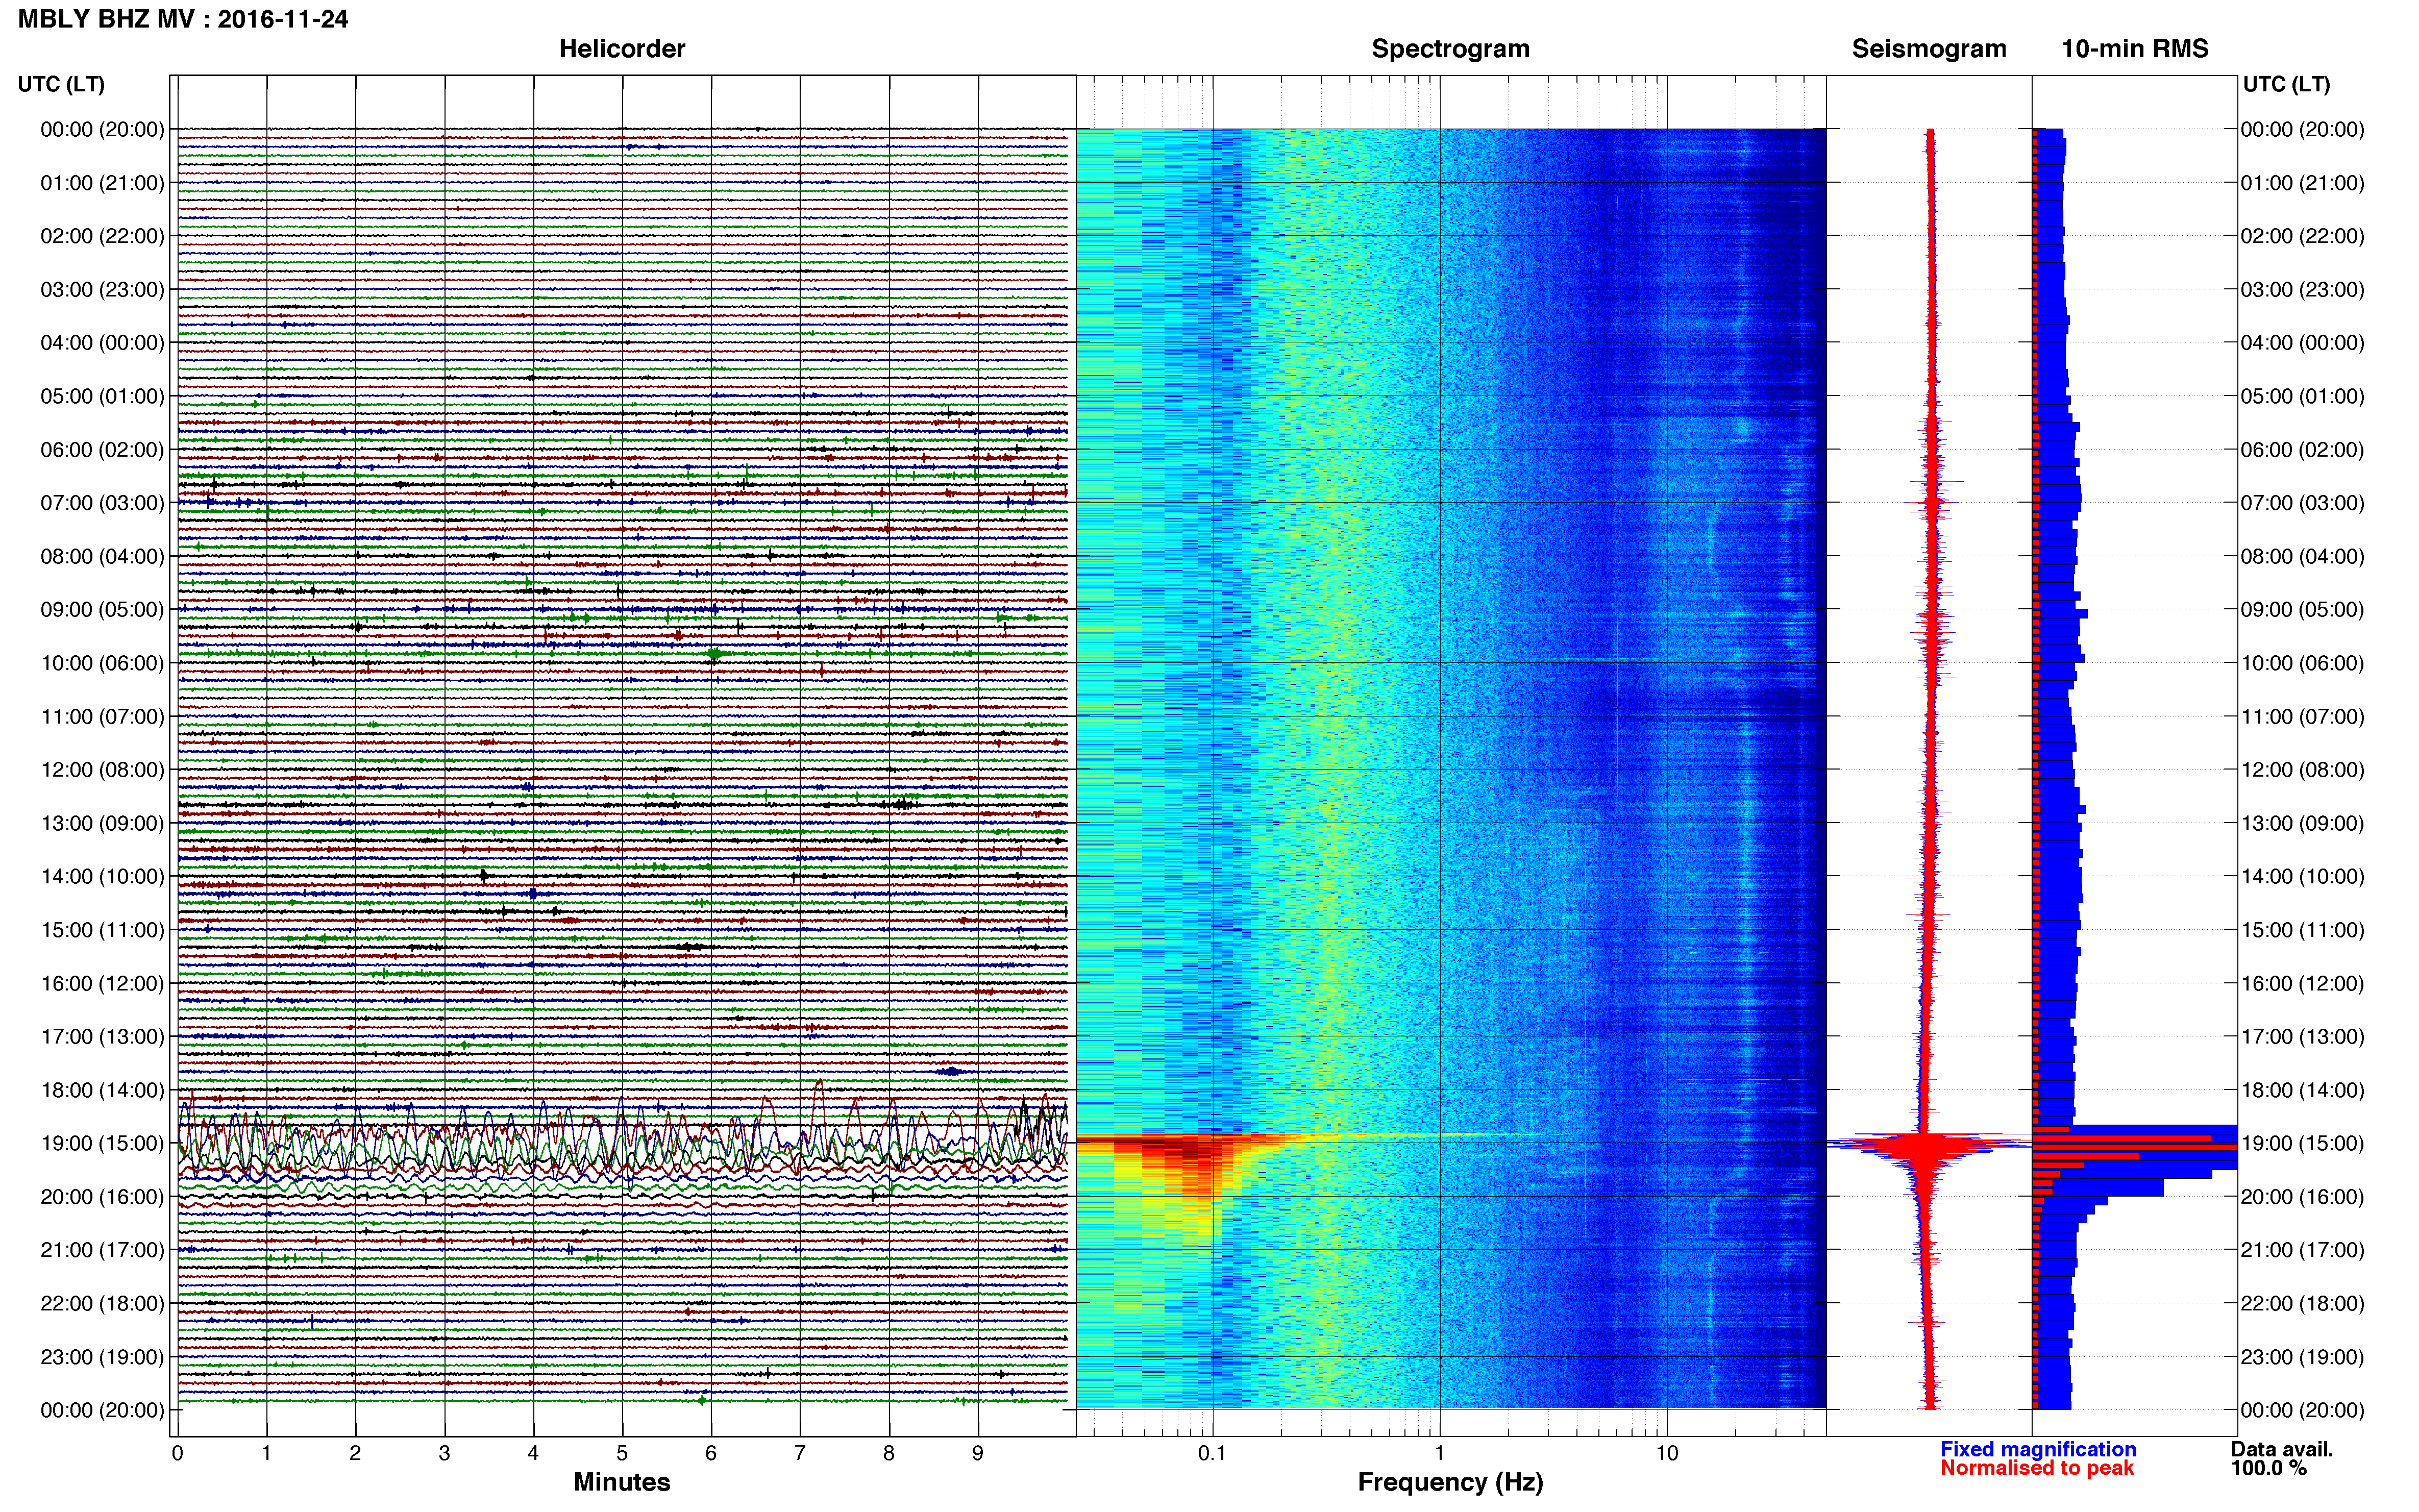Click the left '00:00 (20:00)' top time label

click(102, 129)
